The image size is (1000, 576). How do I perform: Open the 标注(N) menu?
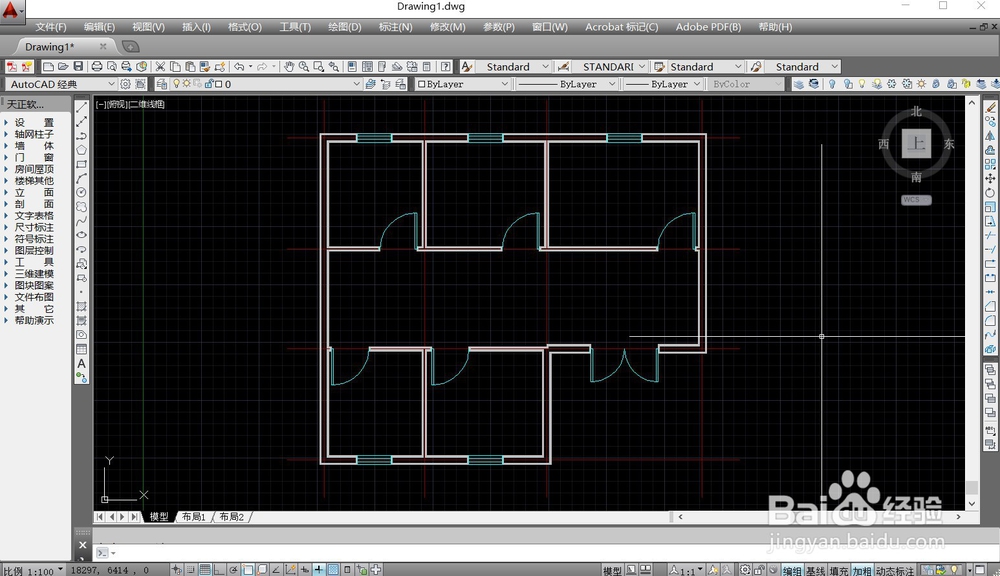(x=395, y=27)
